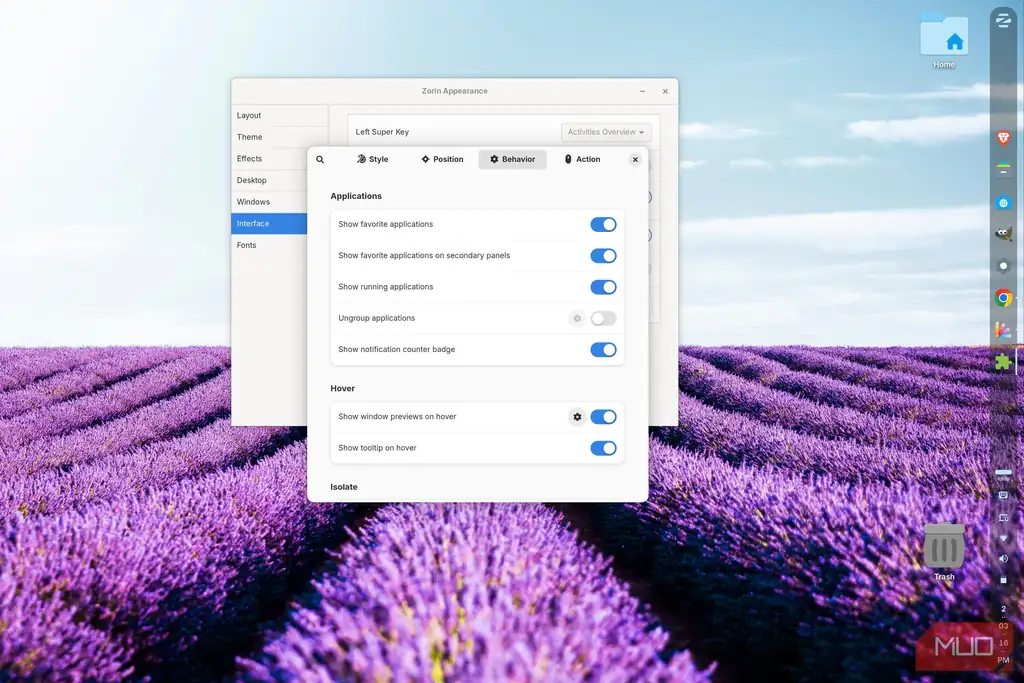The height and width of the screenshot is (683, 1024).
Task: Open window previews settings gear
Action: [x=577, y=417]
